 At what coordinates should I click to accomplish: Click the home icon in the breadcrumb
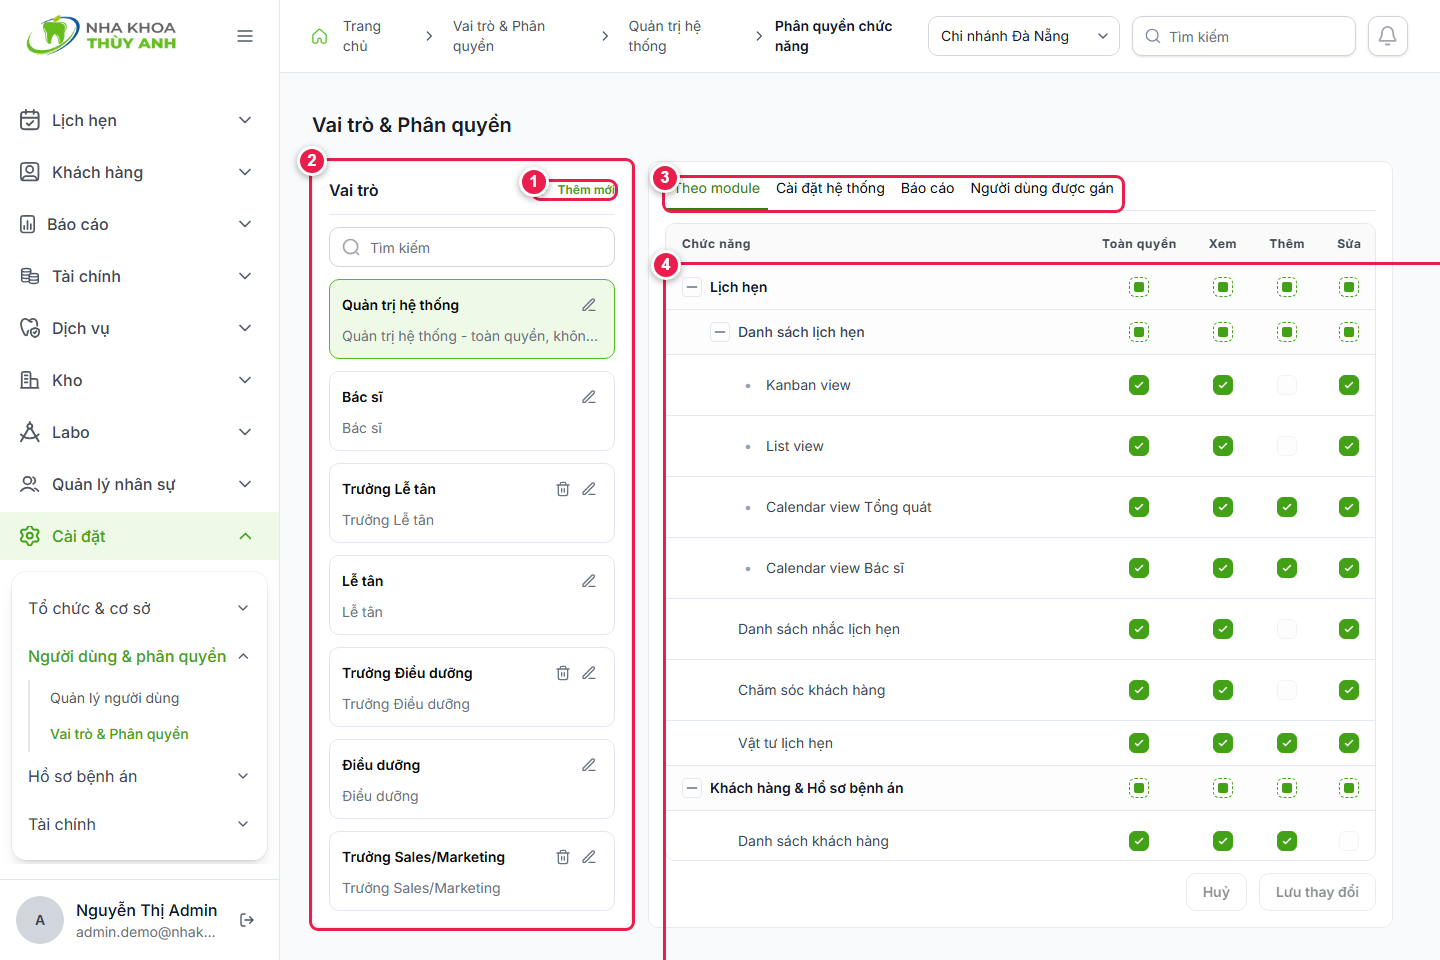coord(320,36)
